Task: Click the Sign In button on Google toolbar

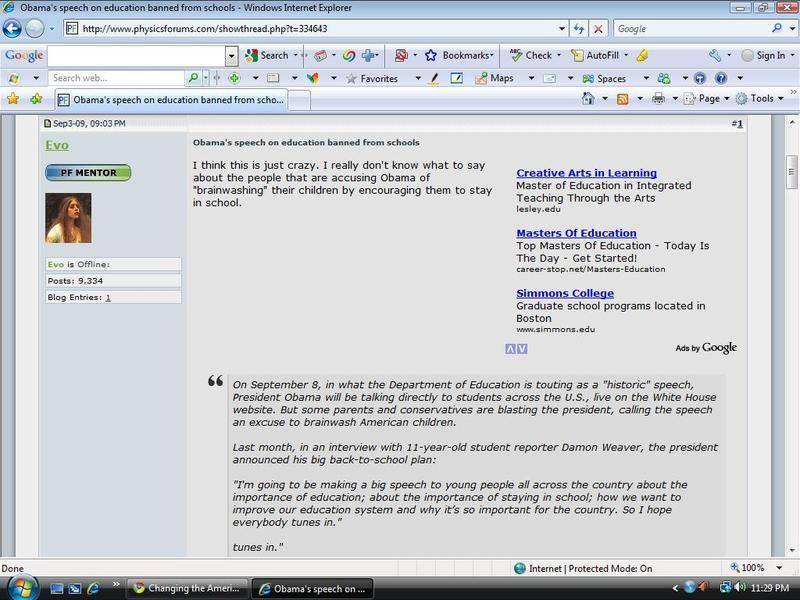Action: pos(764,55)
